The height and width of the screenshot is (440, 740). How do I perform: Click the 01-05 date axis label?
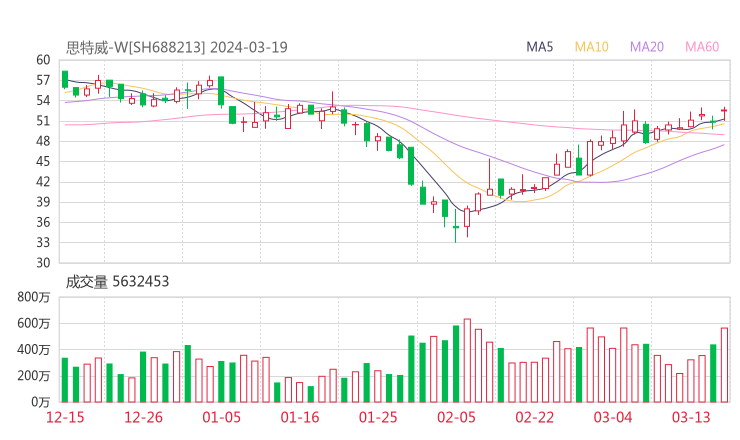(221, 417)
